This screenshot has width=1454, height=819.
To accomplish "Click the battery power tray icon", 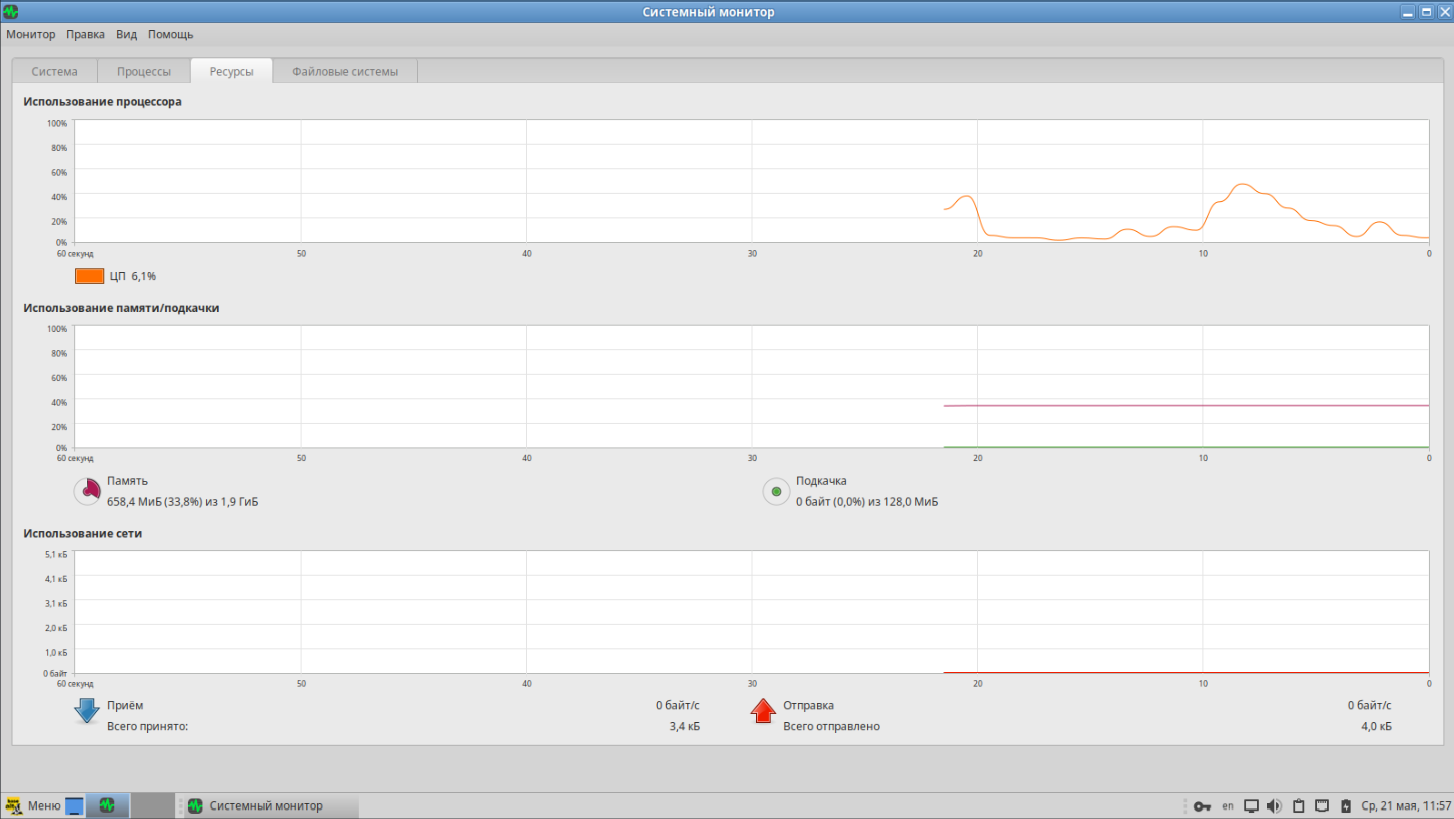I will [1345, 806].
